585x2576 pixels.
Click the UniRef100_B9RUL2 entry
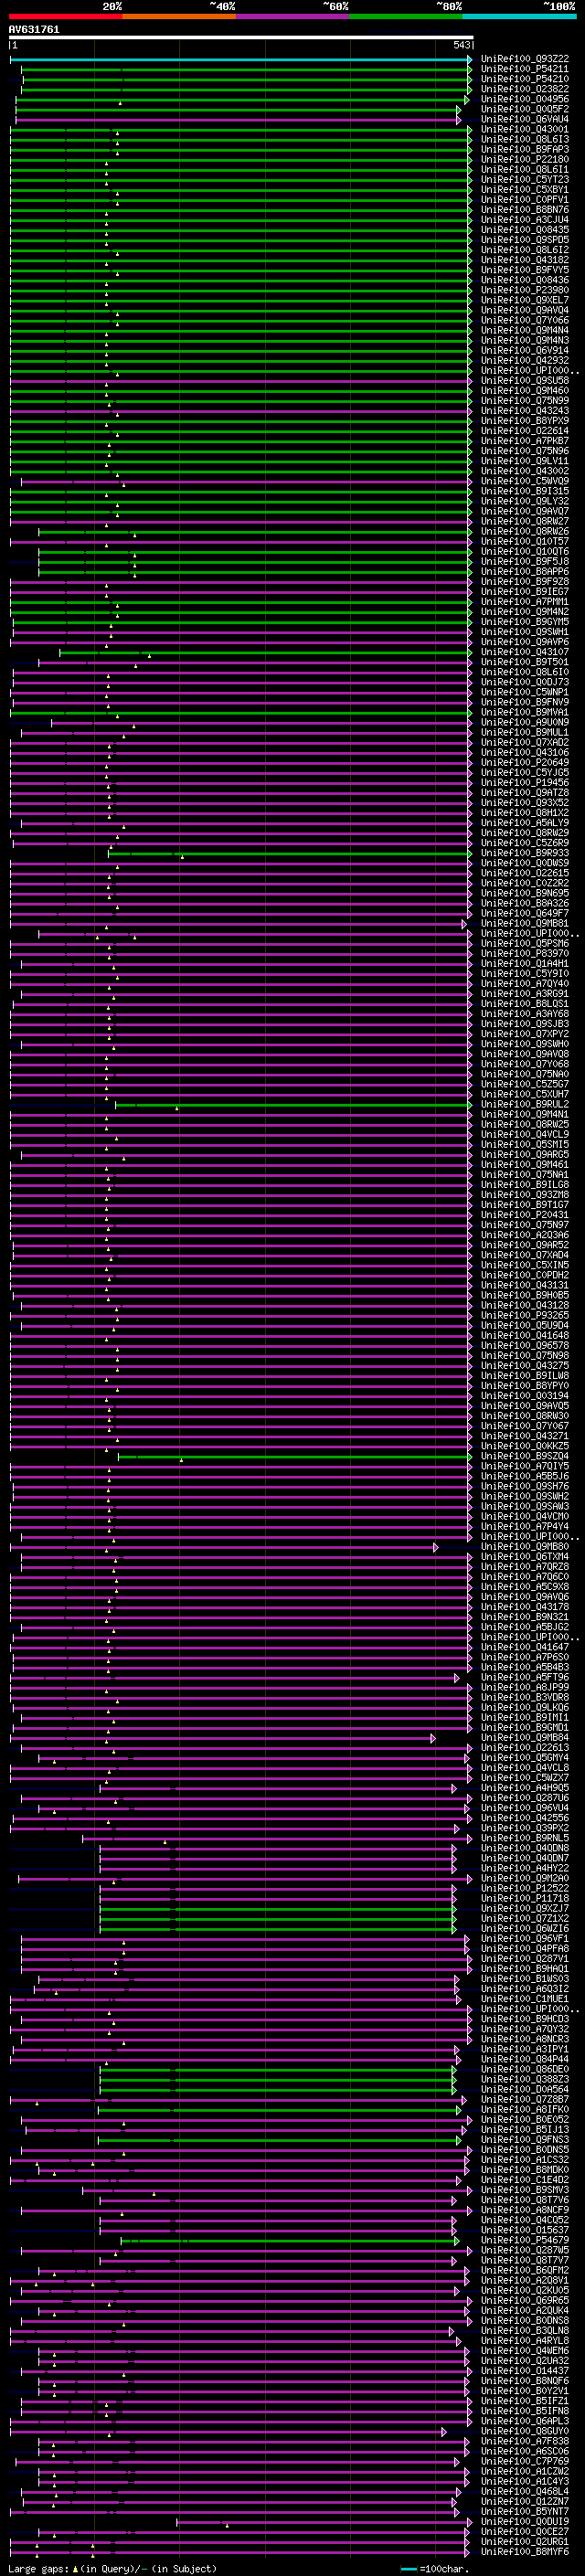525,1104
